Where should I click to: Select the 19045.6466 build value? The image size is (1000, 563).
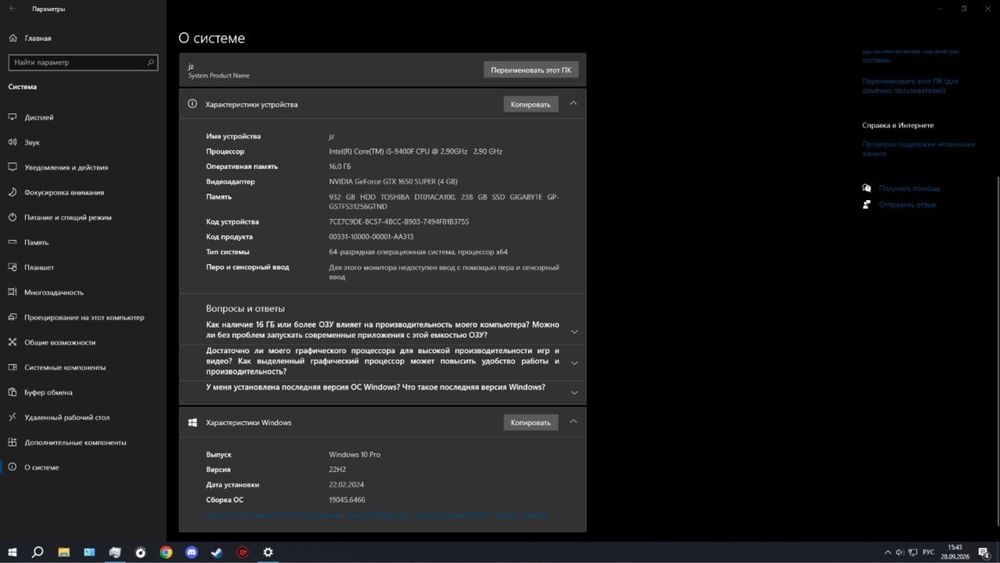click(347, 500)
